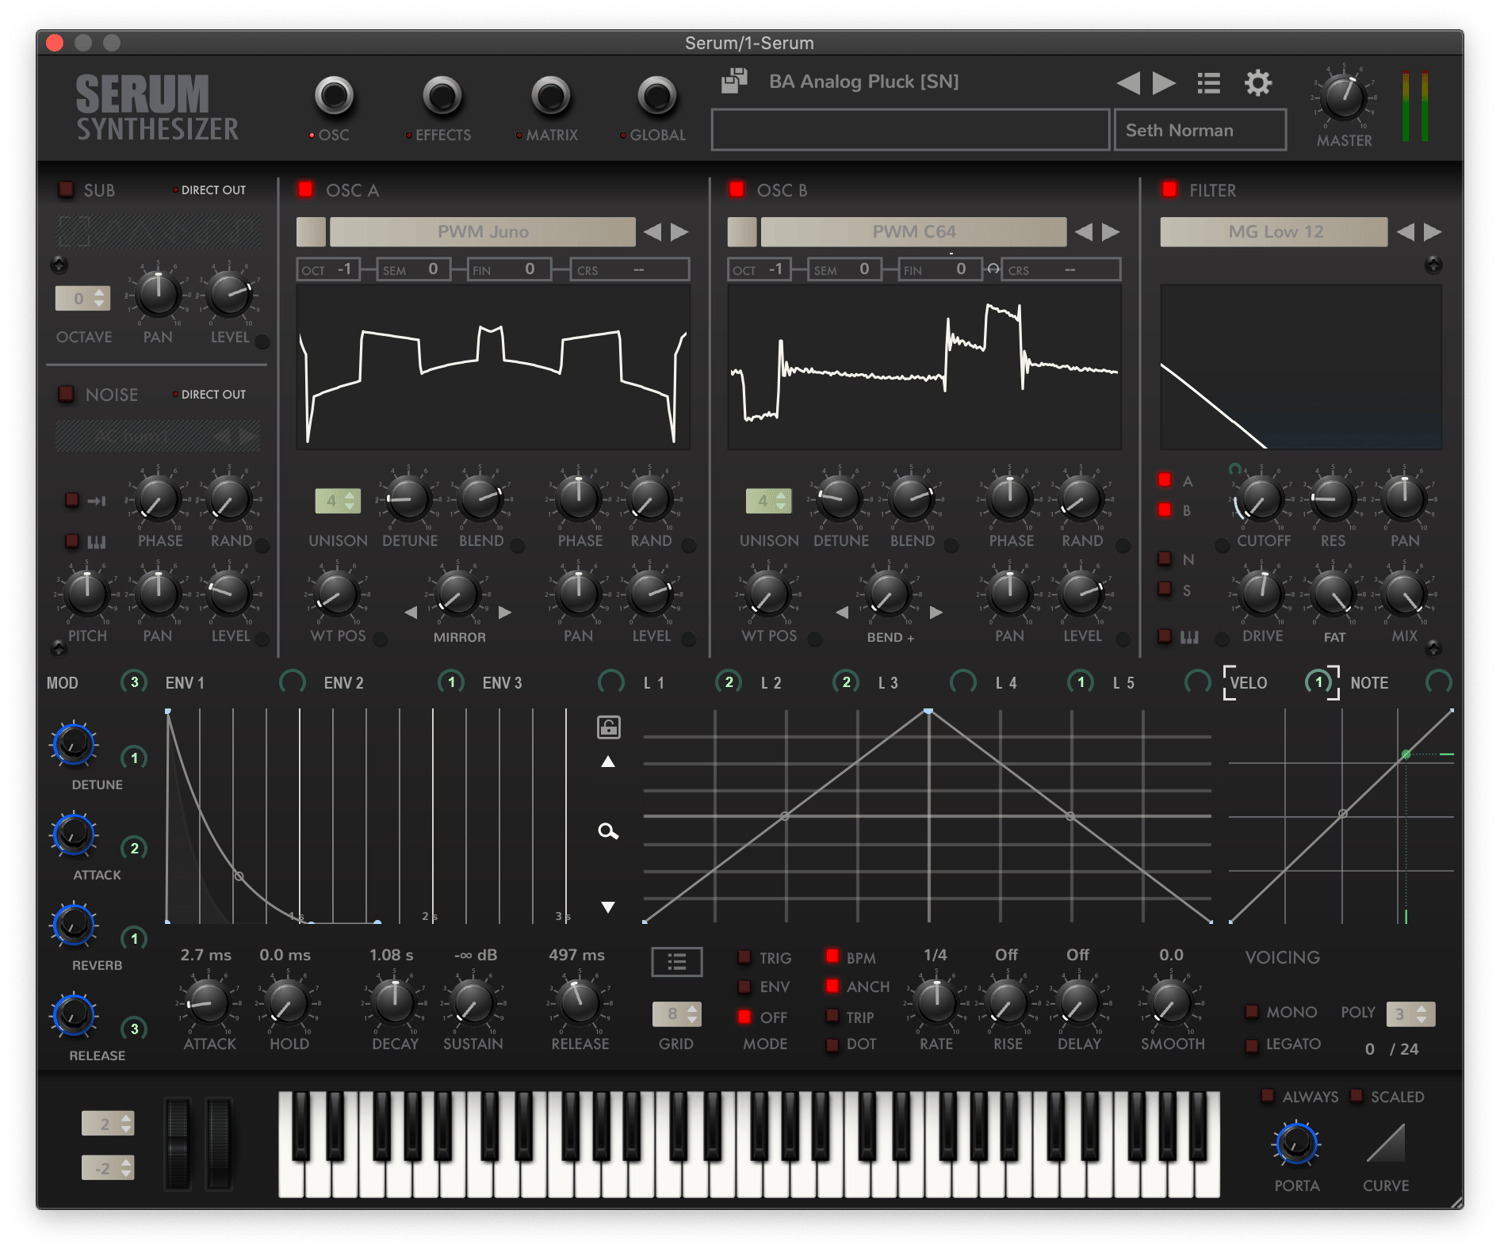Toggle filter routing for oscillator A
Image resolution: width=1500 pixels, height=1252 pixels.
1164,480
